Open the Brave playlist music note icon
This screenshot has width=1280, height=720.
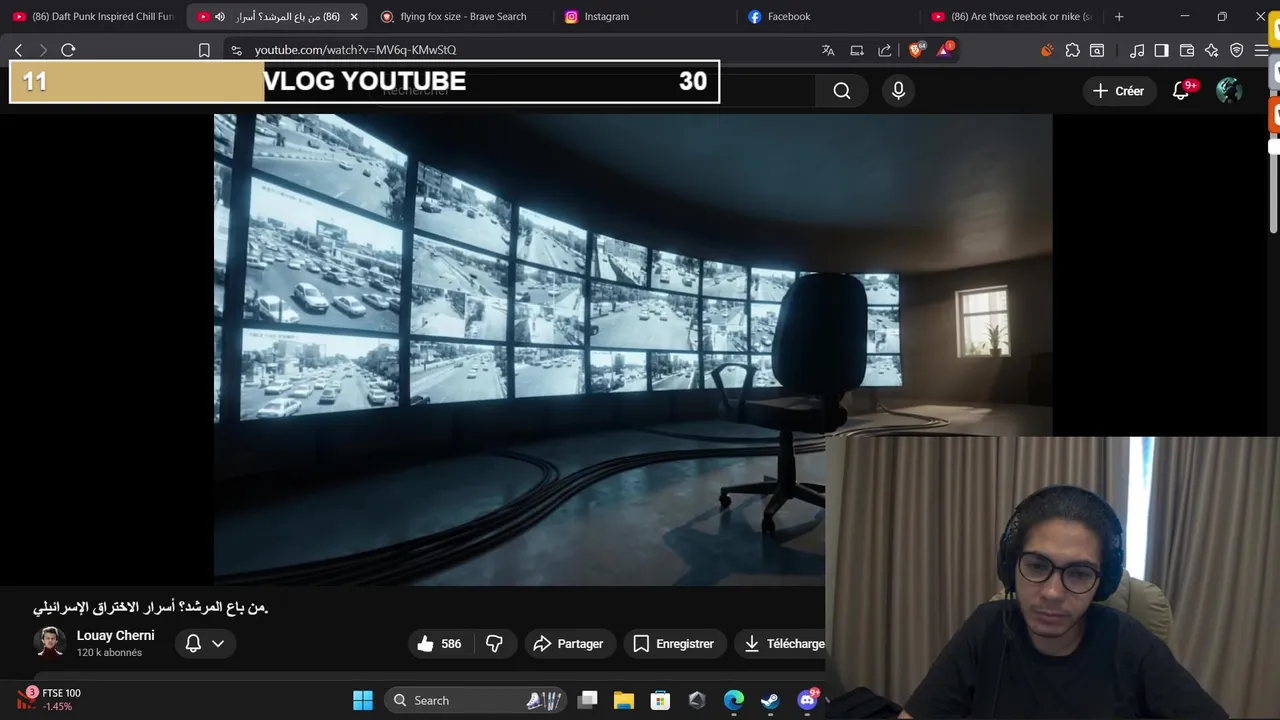[x=1137, y=50]
